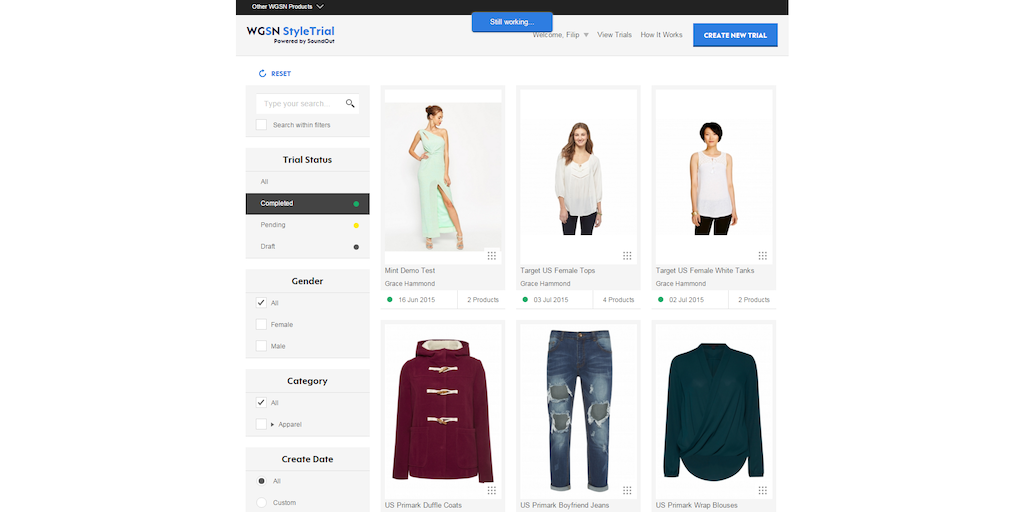Select Draft trial status filter

(308, 247)
